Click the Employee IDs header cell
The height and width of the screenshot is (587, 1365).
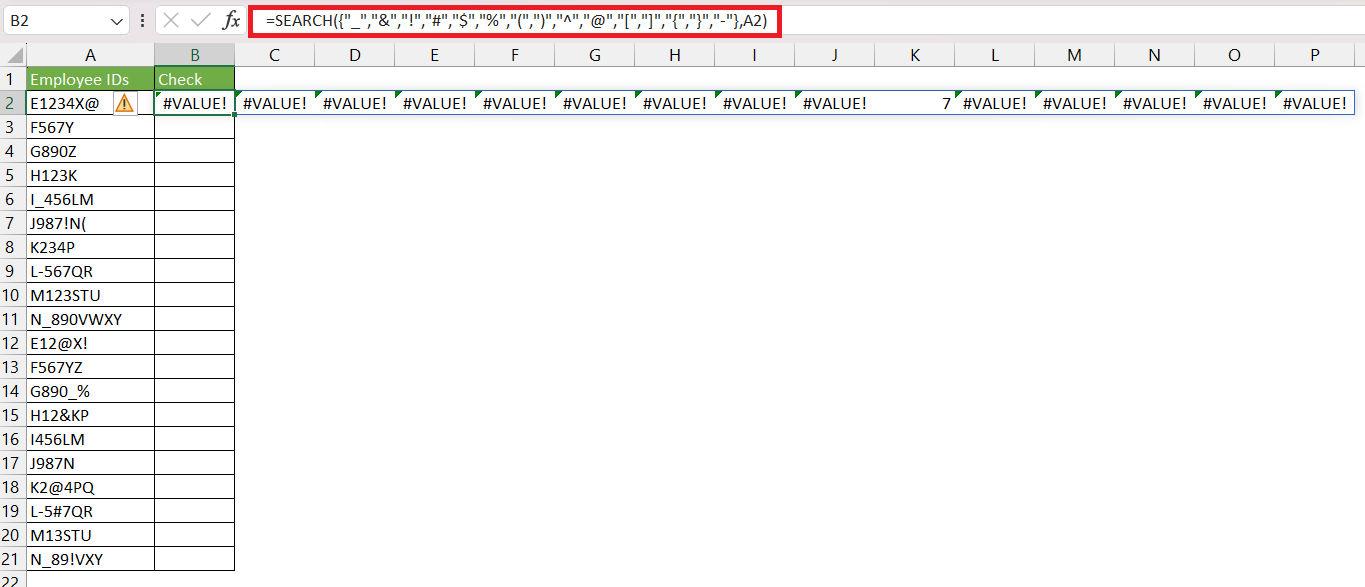91,79
